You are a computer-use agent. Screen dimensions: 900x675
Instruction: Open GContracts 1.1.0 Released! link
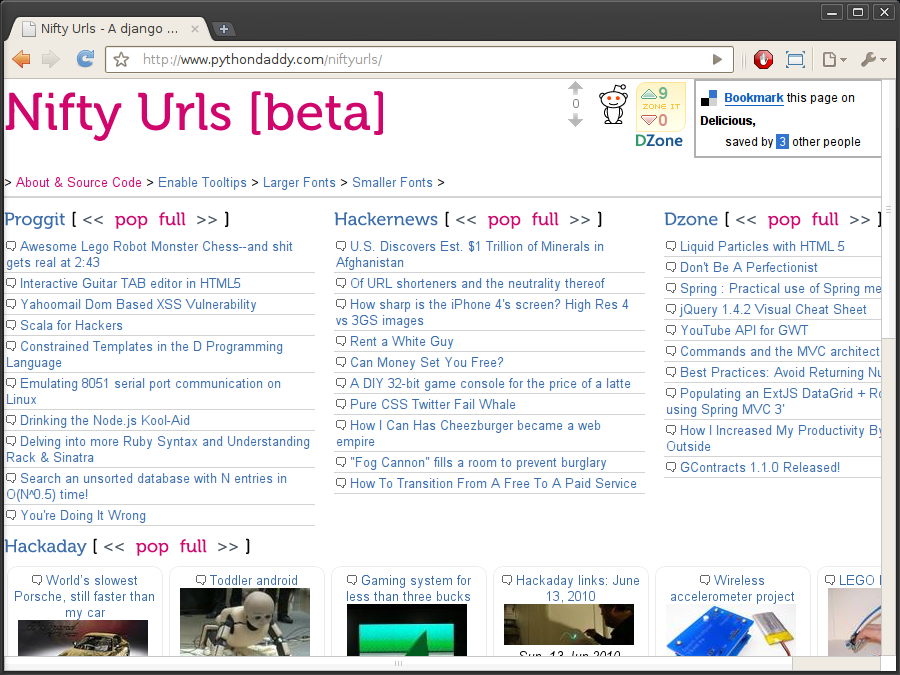coord(760,467)
